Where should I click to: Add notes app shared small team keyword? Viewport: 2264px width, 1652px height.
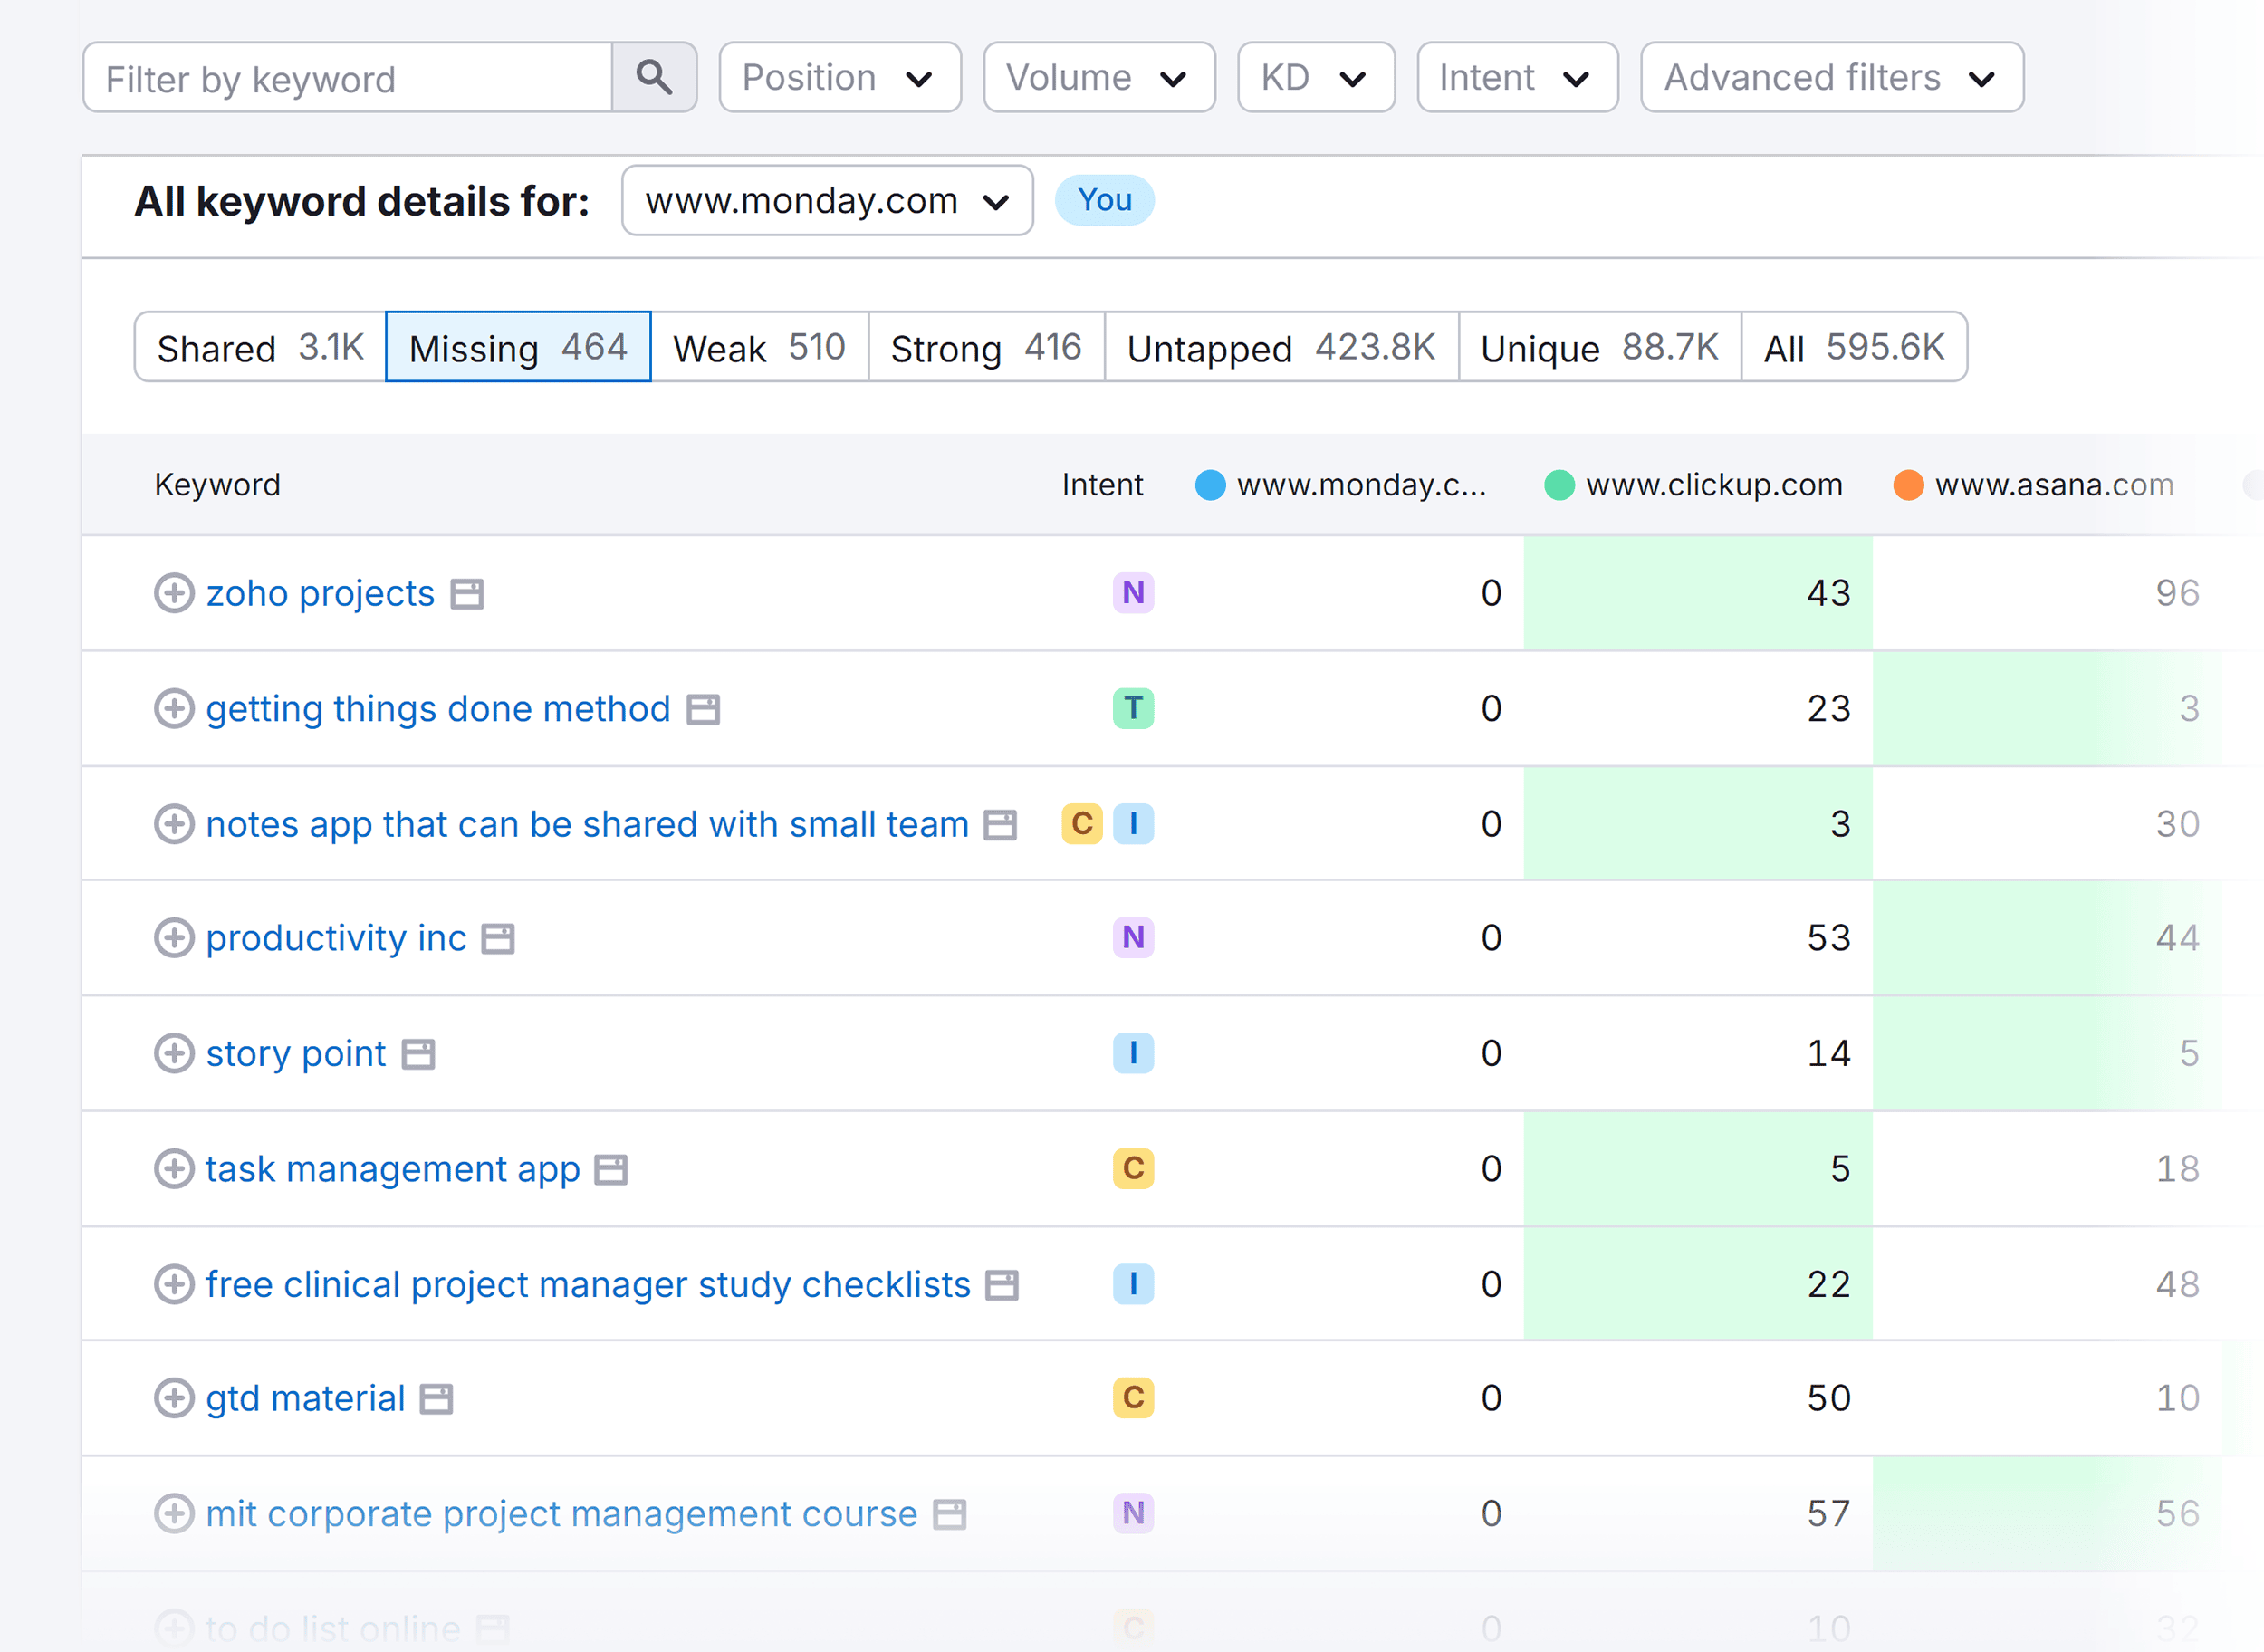coord(174,824)
